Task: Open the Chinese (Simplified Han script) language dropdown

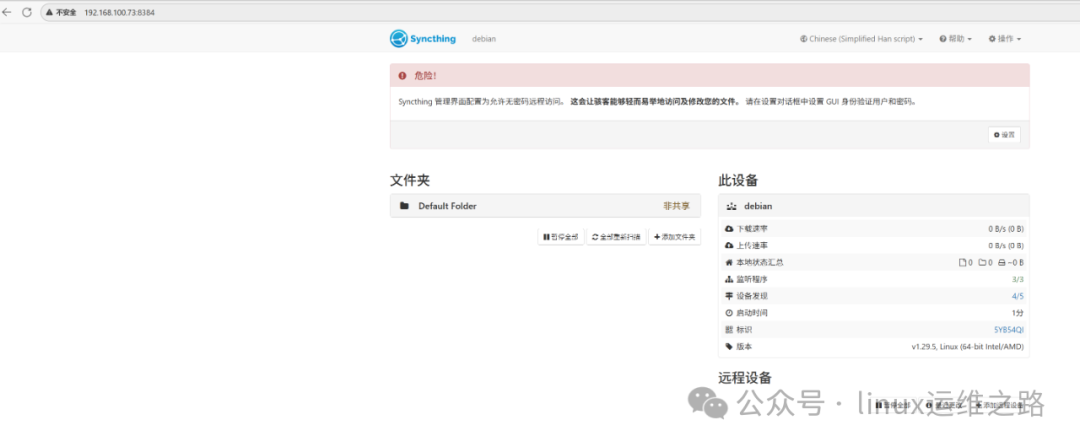Action: (862, 39)
